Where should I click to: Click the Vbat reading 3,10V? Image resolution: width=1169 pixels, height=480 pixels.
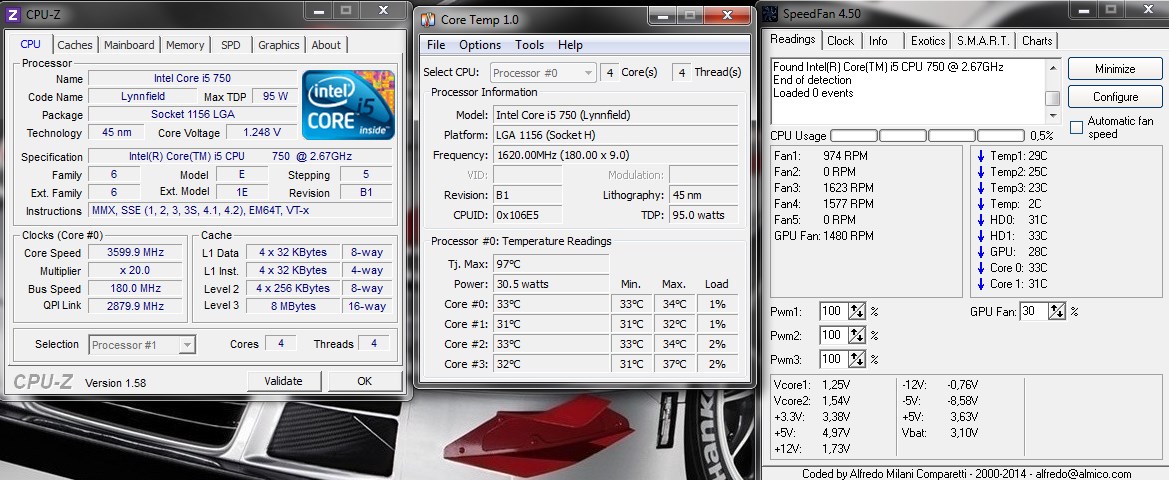click(x=962, y=433)
